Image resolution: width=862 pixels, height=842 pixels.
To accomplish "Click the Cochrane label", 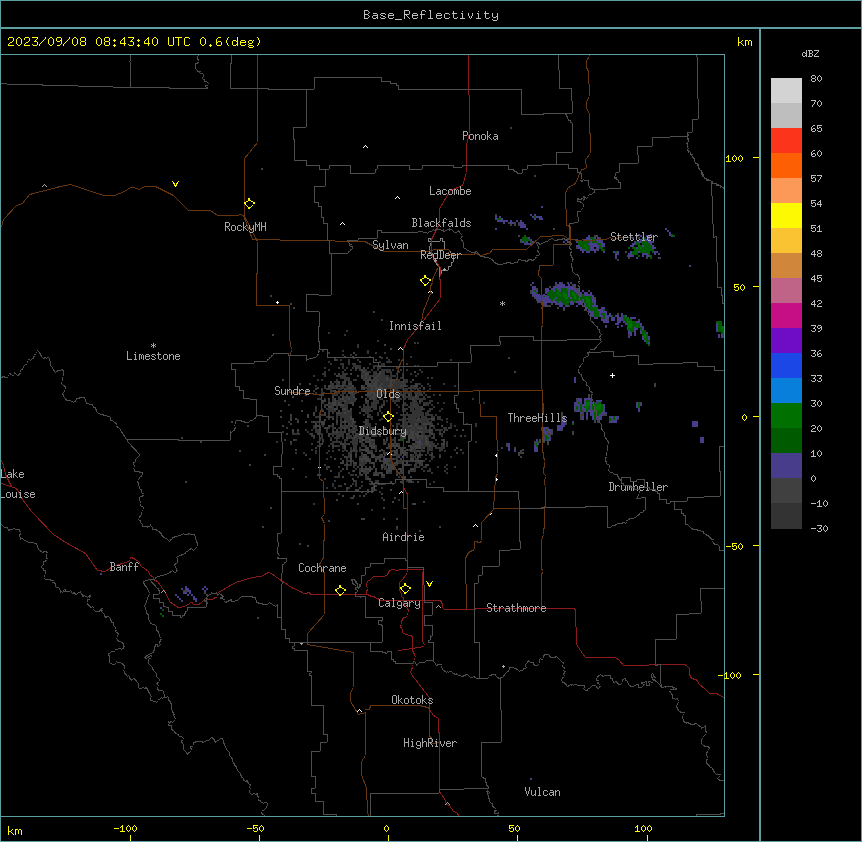I will pyautogui.click(x=322, y=568).
